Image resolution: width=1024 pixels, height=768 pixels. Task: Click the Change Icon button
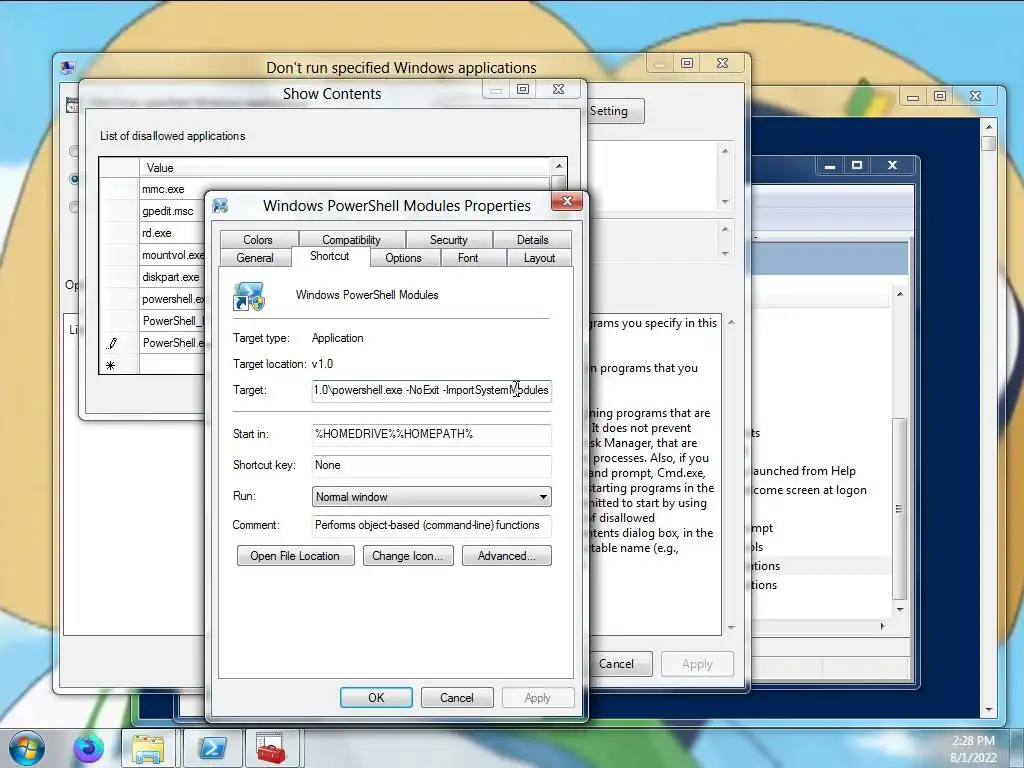point(408,556)
